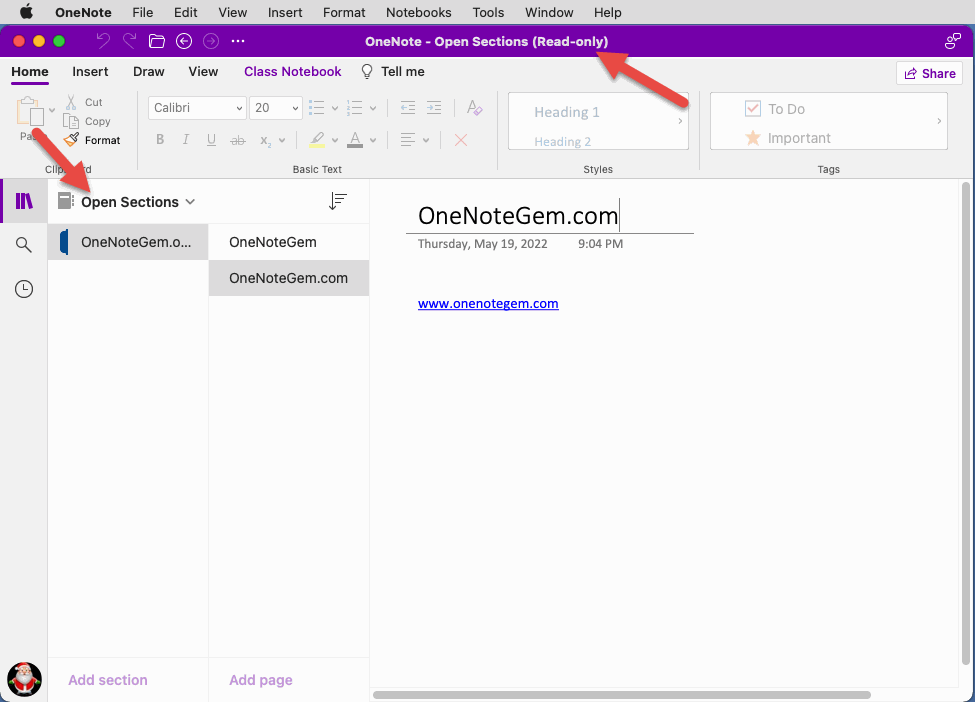Open the Apple menu
975x702 pixels.
[26, 12]
